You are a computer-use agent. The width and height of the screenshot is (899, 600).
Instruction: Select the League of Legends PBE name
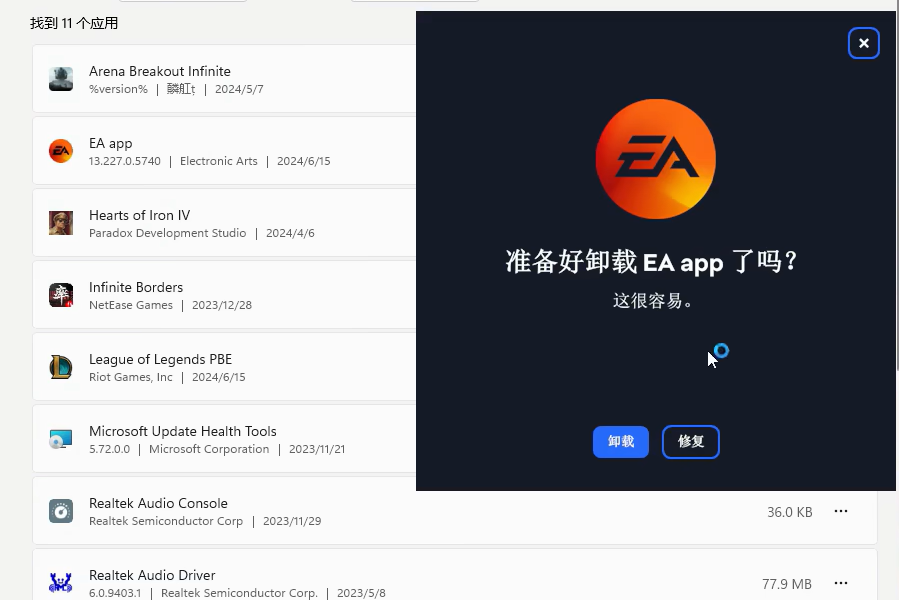[x=161, y=359]
